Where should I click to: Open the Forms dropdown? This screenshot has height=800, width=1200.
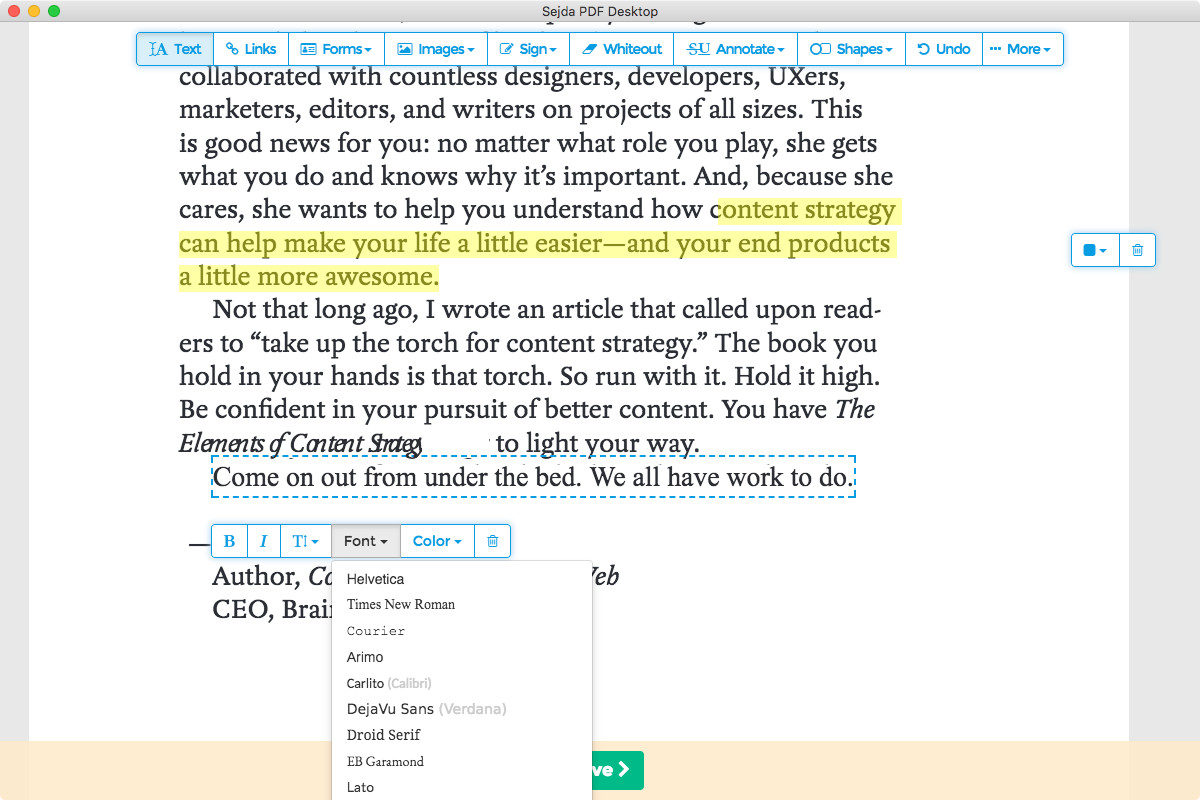click(x=336, y=49)
